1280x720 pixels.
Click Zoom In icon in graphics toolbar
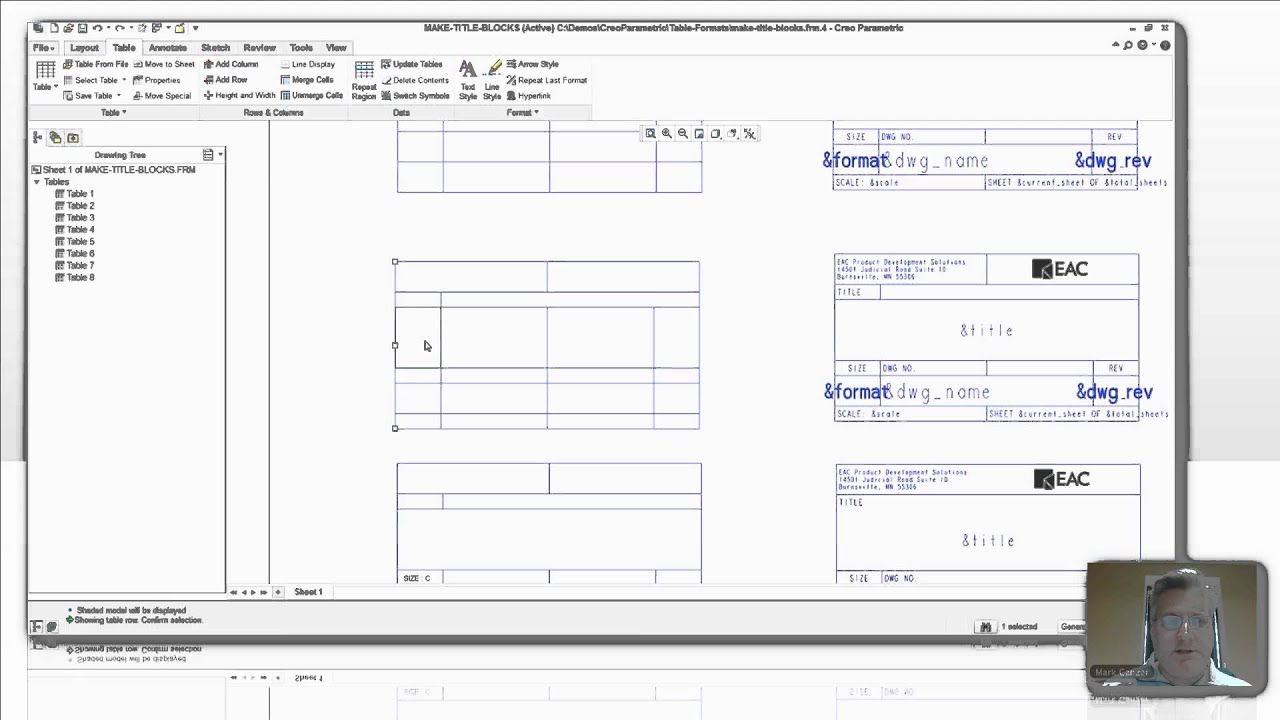666,134
